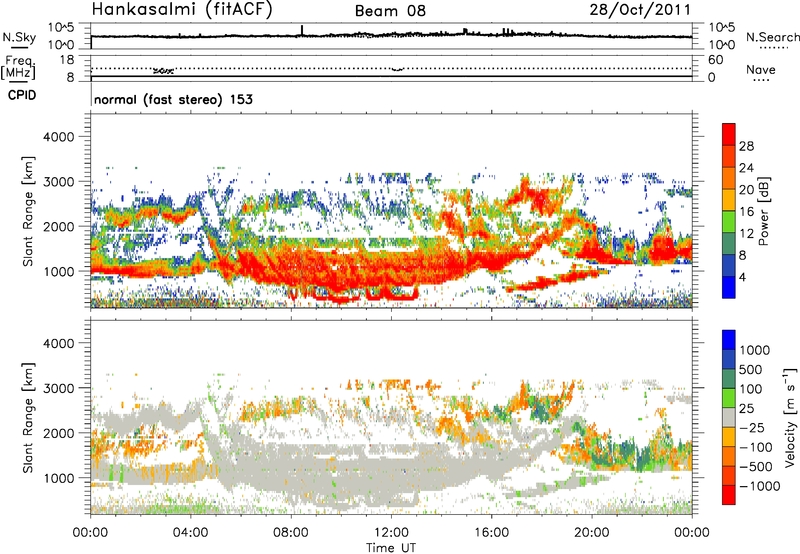Click power colorbar value 16
The image size is (800, 554).
746,212
